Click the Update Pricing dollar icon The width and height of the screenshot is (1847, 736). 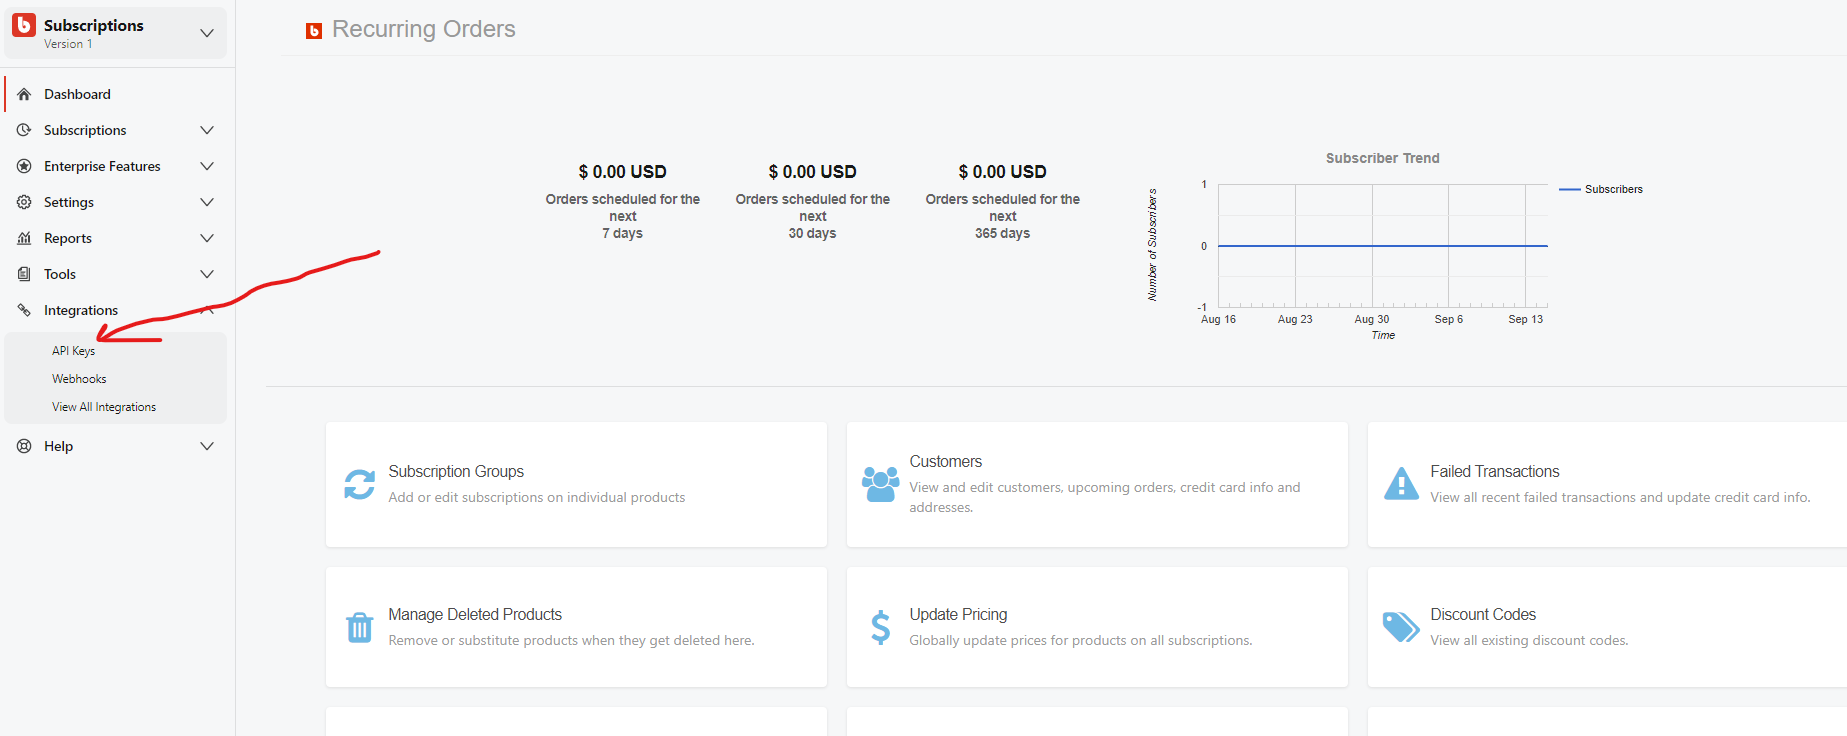[x=880, y=627]
